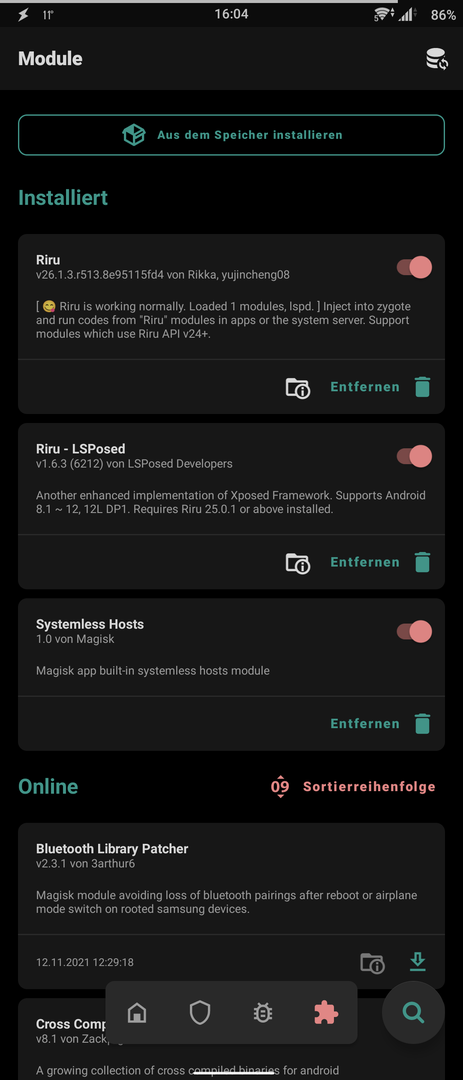Toggle the Systemless Hosts module switch
Screen dimensions: 463x1080
pos(414,632)
